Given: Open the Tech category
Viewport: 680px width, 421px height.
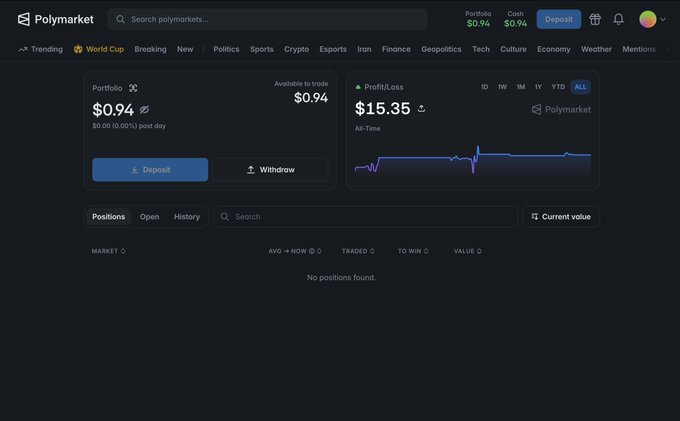Looking at the screenshot, I should click(481, 49).
